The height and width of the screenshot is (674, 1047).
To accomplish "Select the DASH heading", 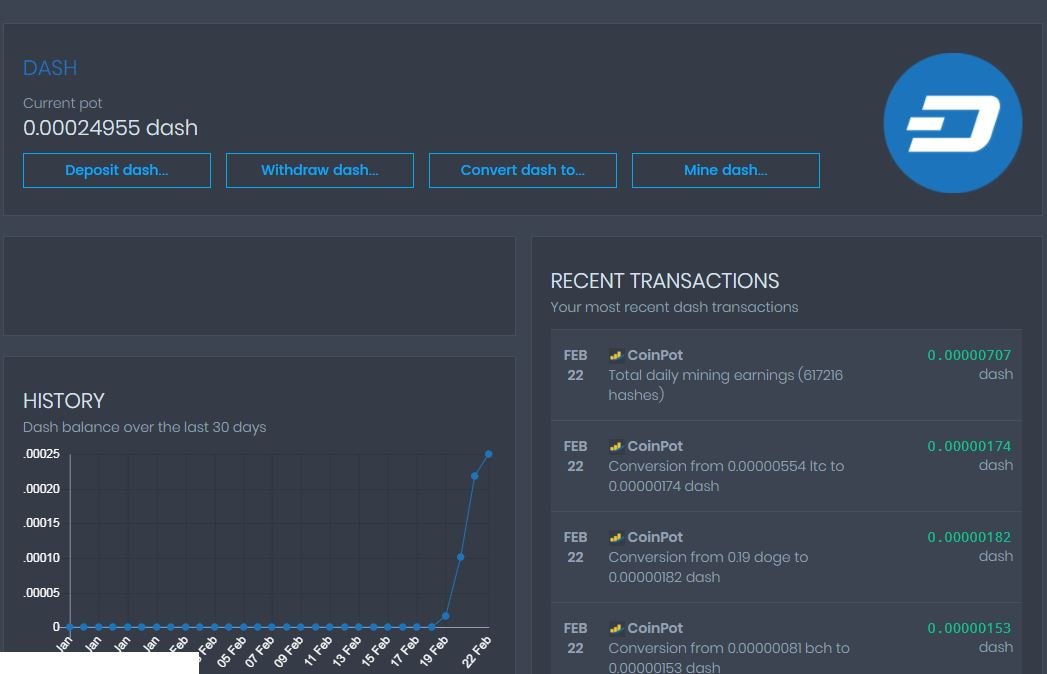I will [x=50, y=68].
